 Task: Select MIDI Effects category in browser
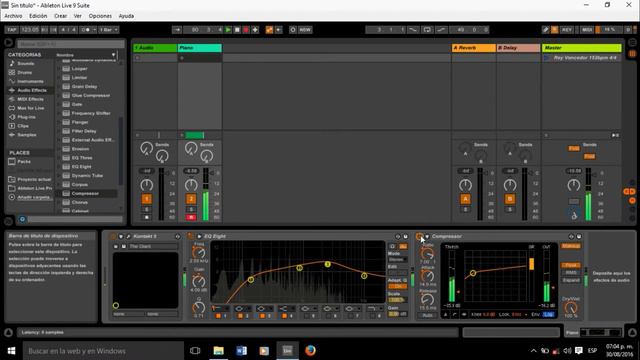[30, 99]
